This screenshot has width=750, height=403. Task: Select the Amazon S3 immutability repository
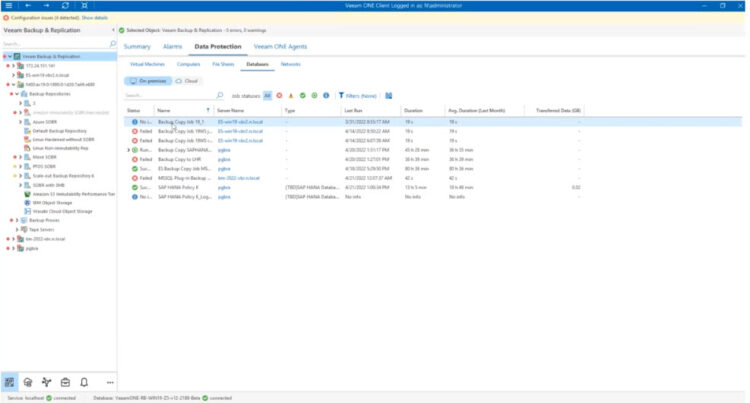click(x=73, y=194)
